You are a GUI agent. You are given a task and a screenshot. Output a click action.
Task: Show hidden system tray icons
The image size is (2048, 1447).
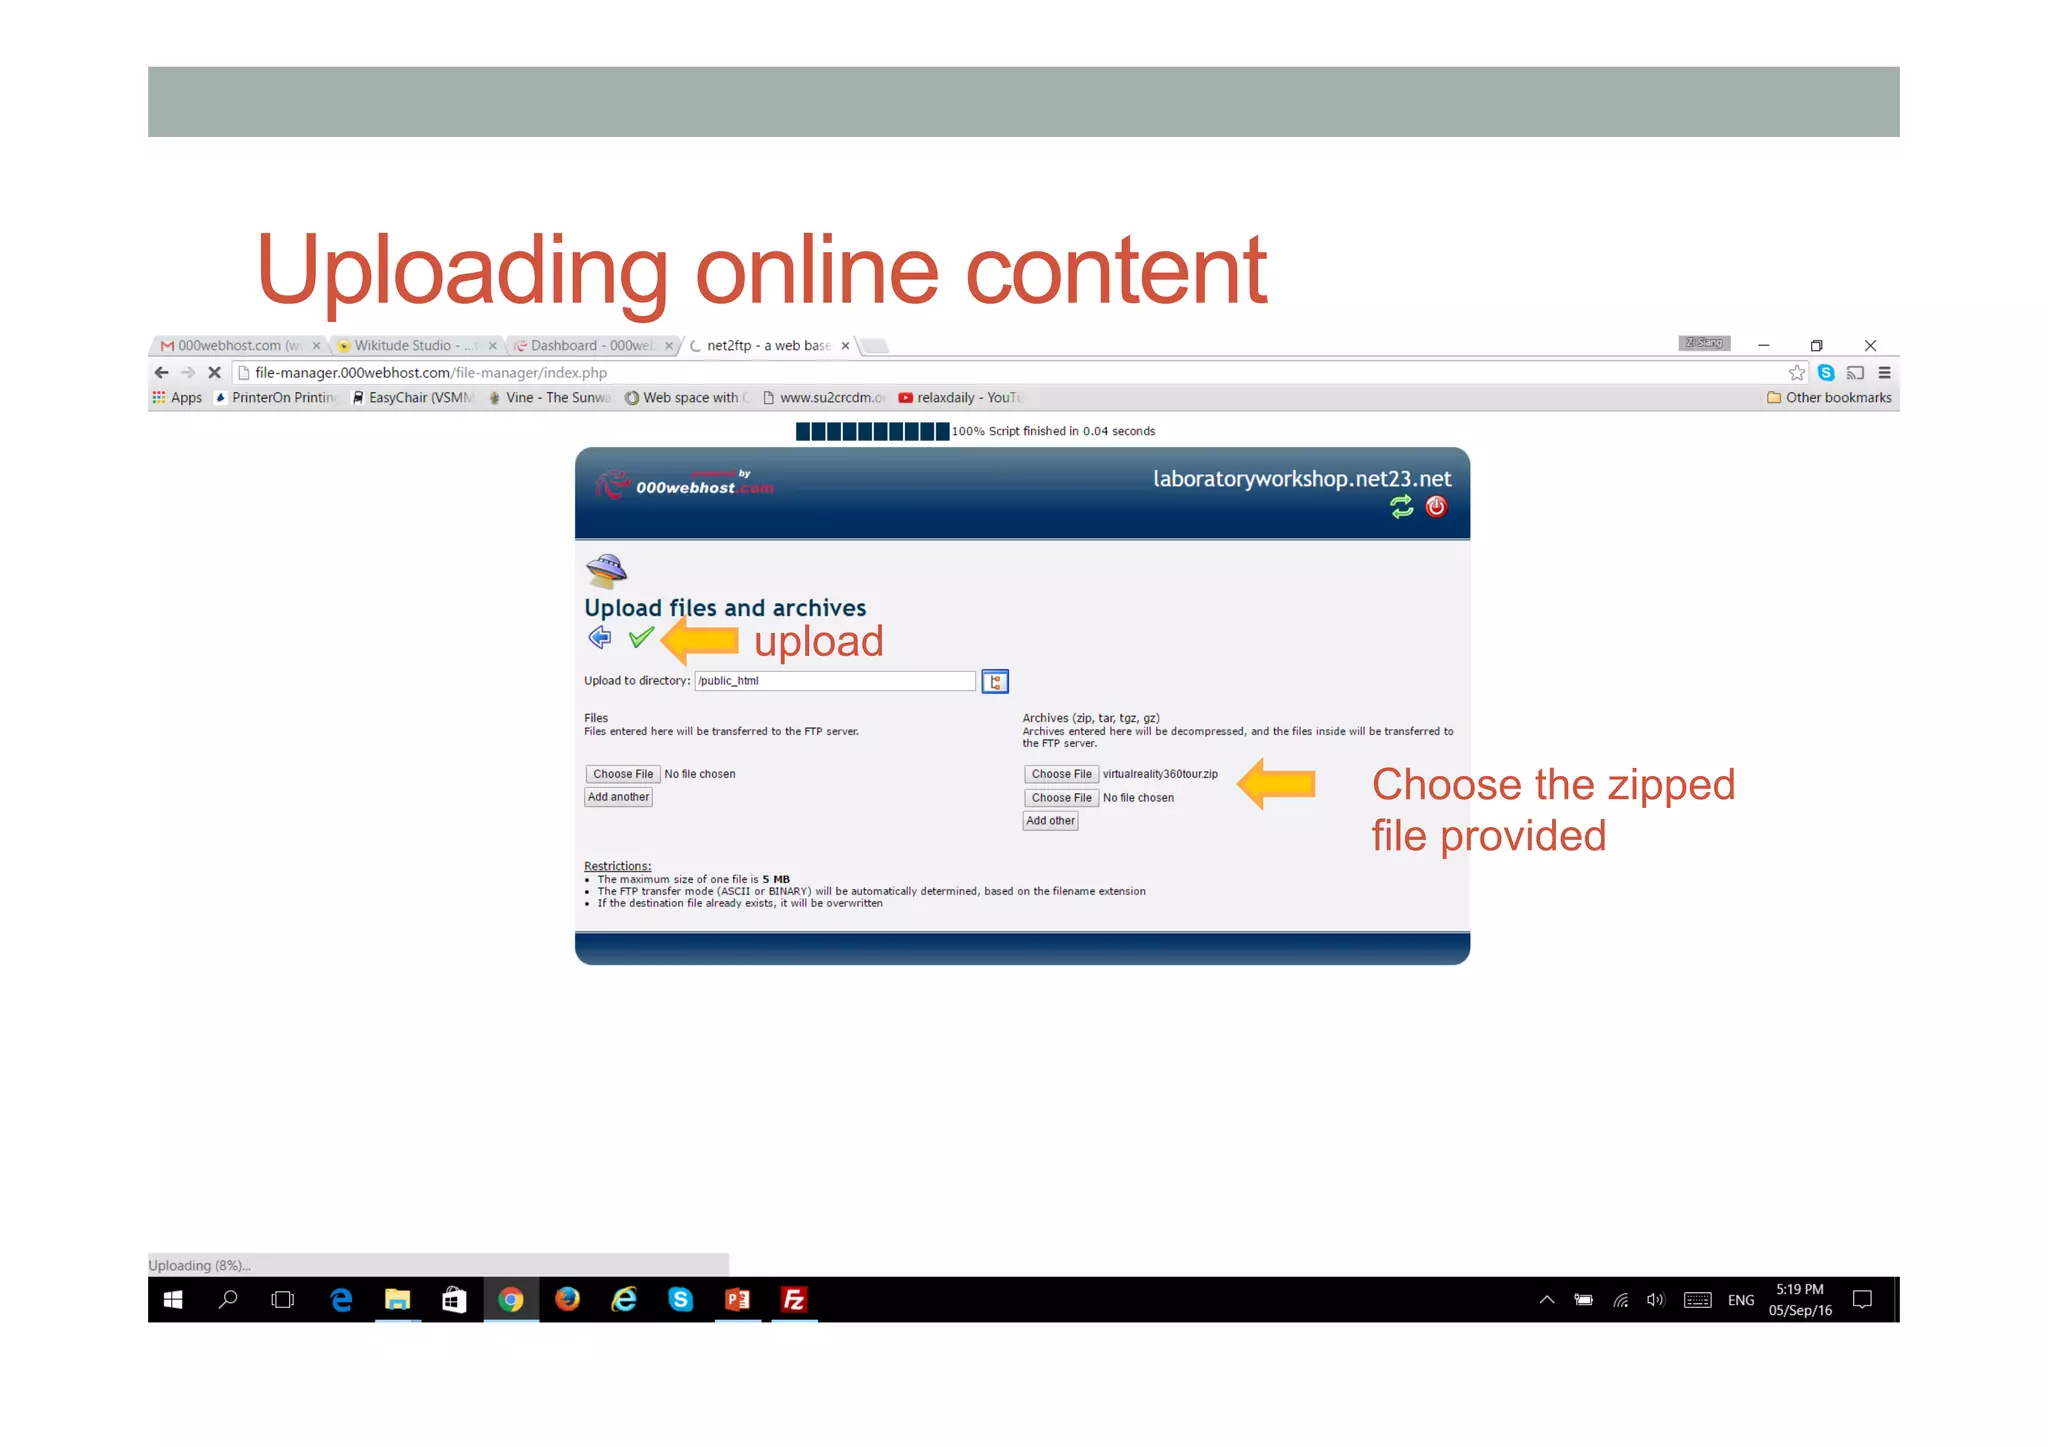tap(1546, 1300)
